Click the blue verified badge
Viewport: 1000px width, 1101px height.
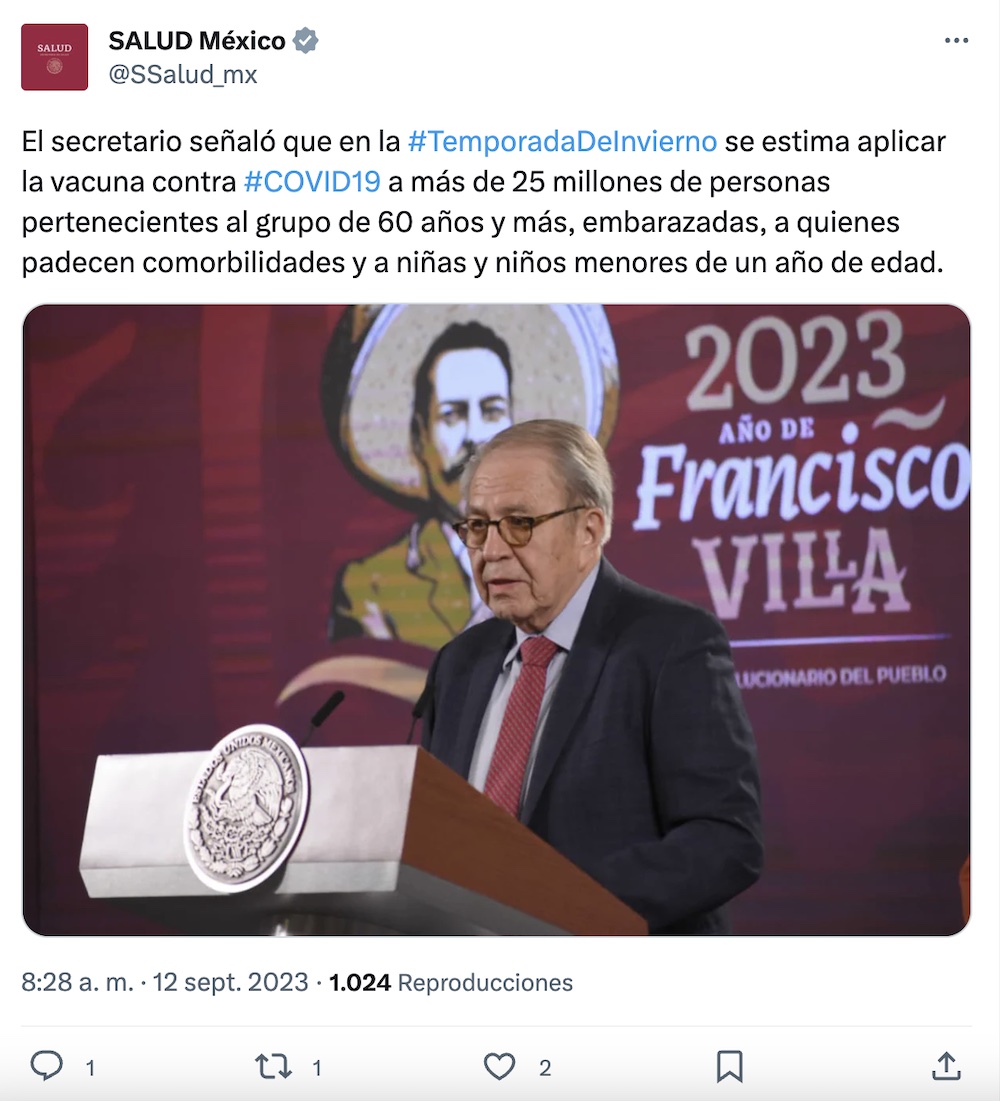305,41
